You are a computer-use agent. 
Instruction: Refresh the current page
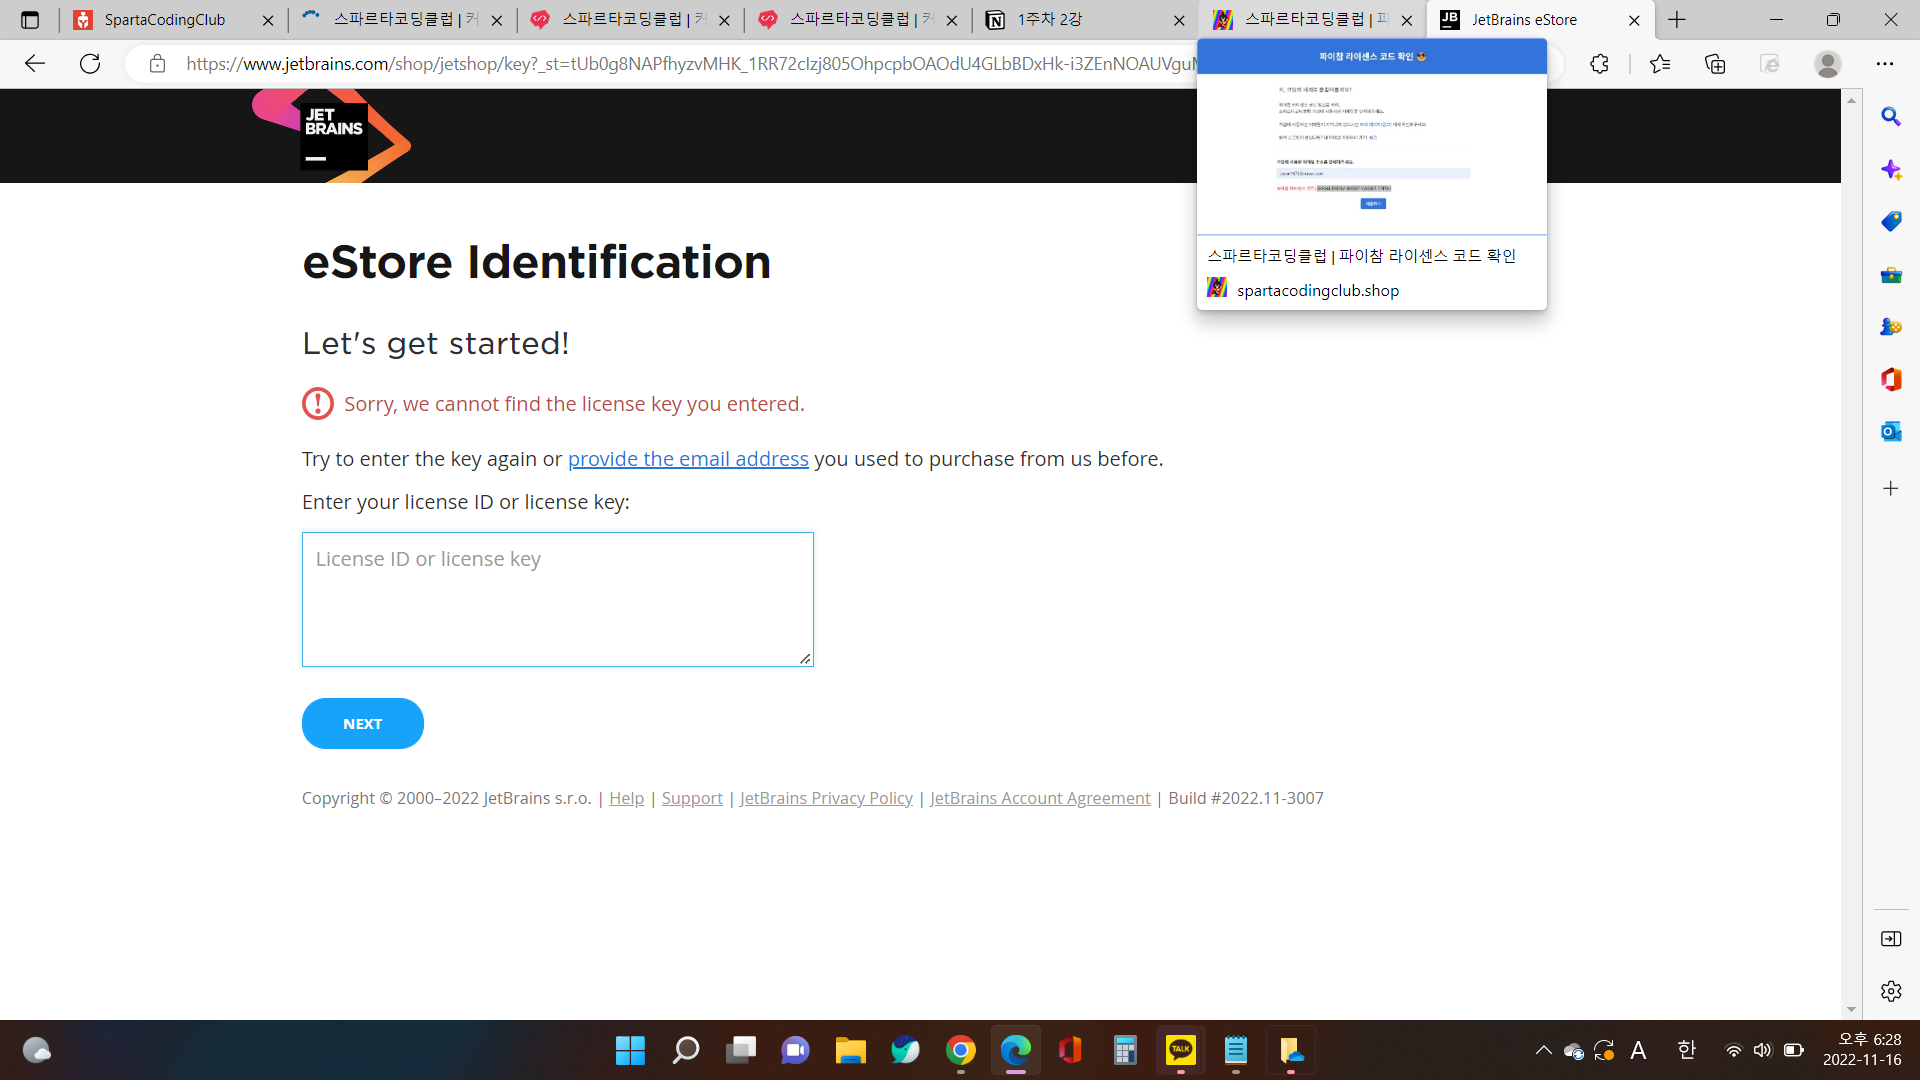pos(90,64)
